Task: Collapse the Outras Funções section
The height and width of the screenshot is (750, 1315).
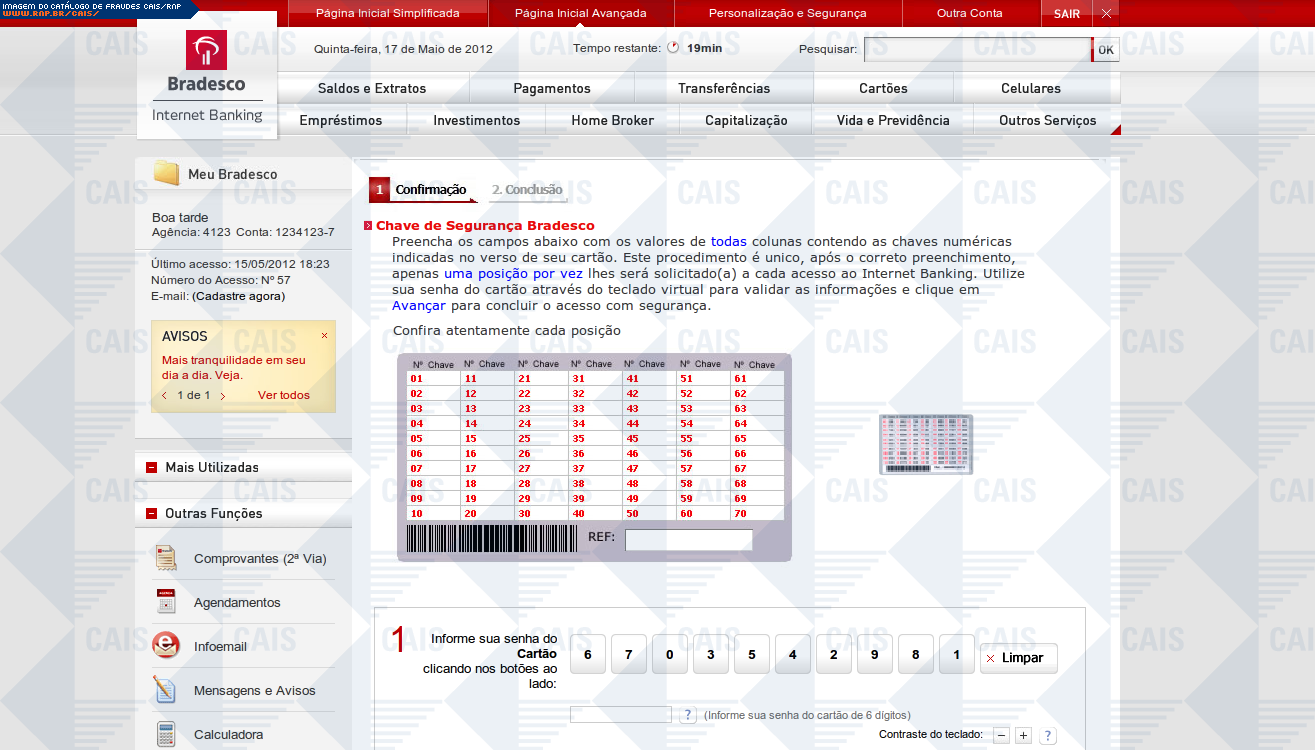Action: 151,514
